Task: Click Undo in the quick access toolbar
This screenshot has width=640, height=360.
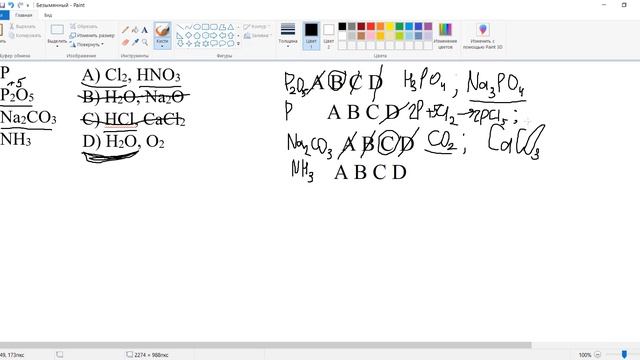Action: [11, 5]
